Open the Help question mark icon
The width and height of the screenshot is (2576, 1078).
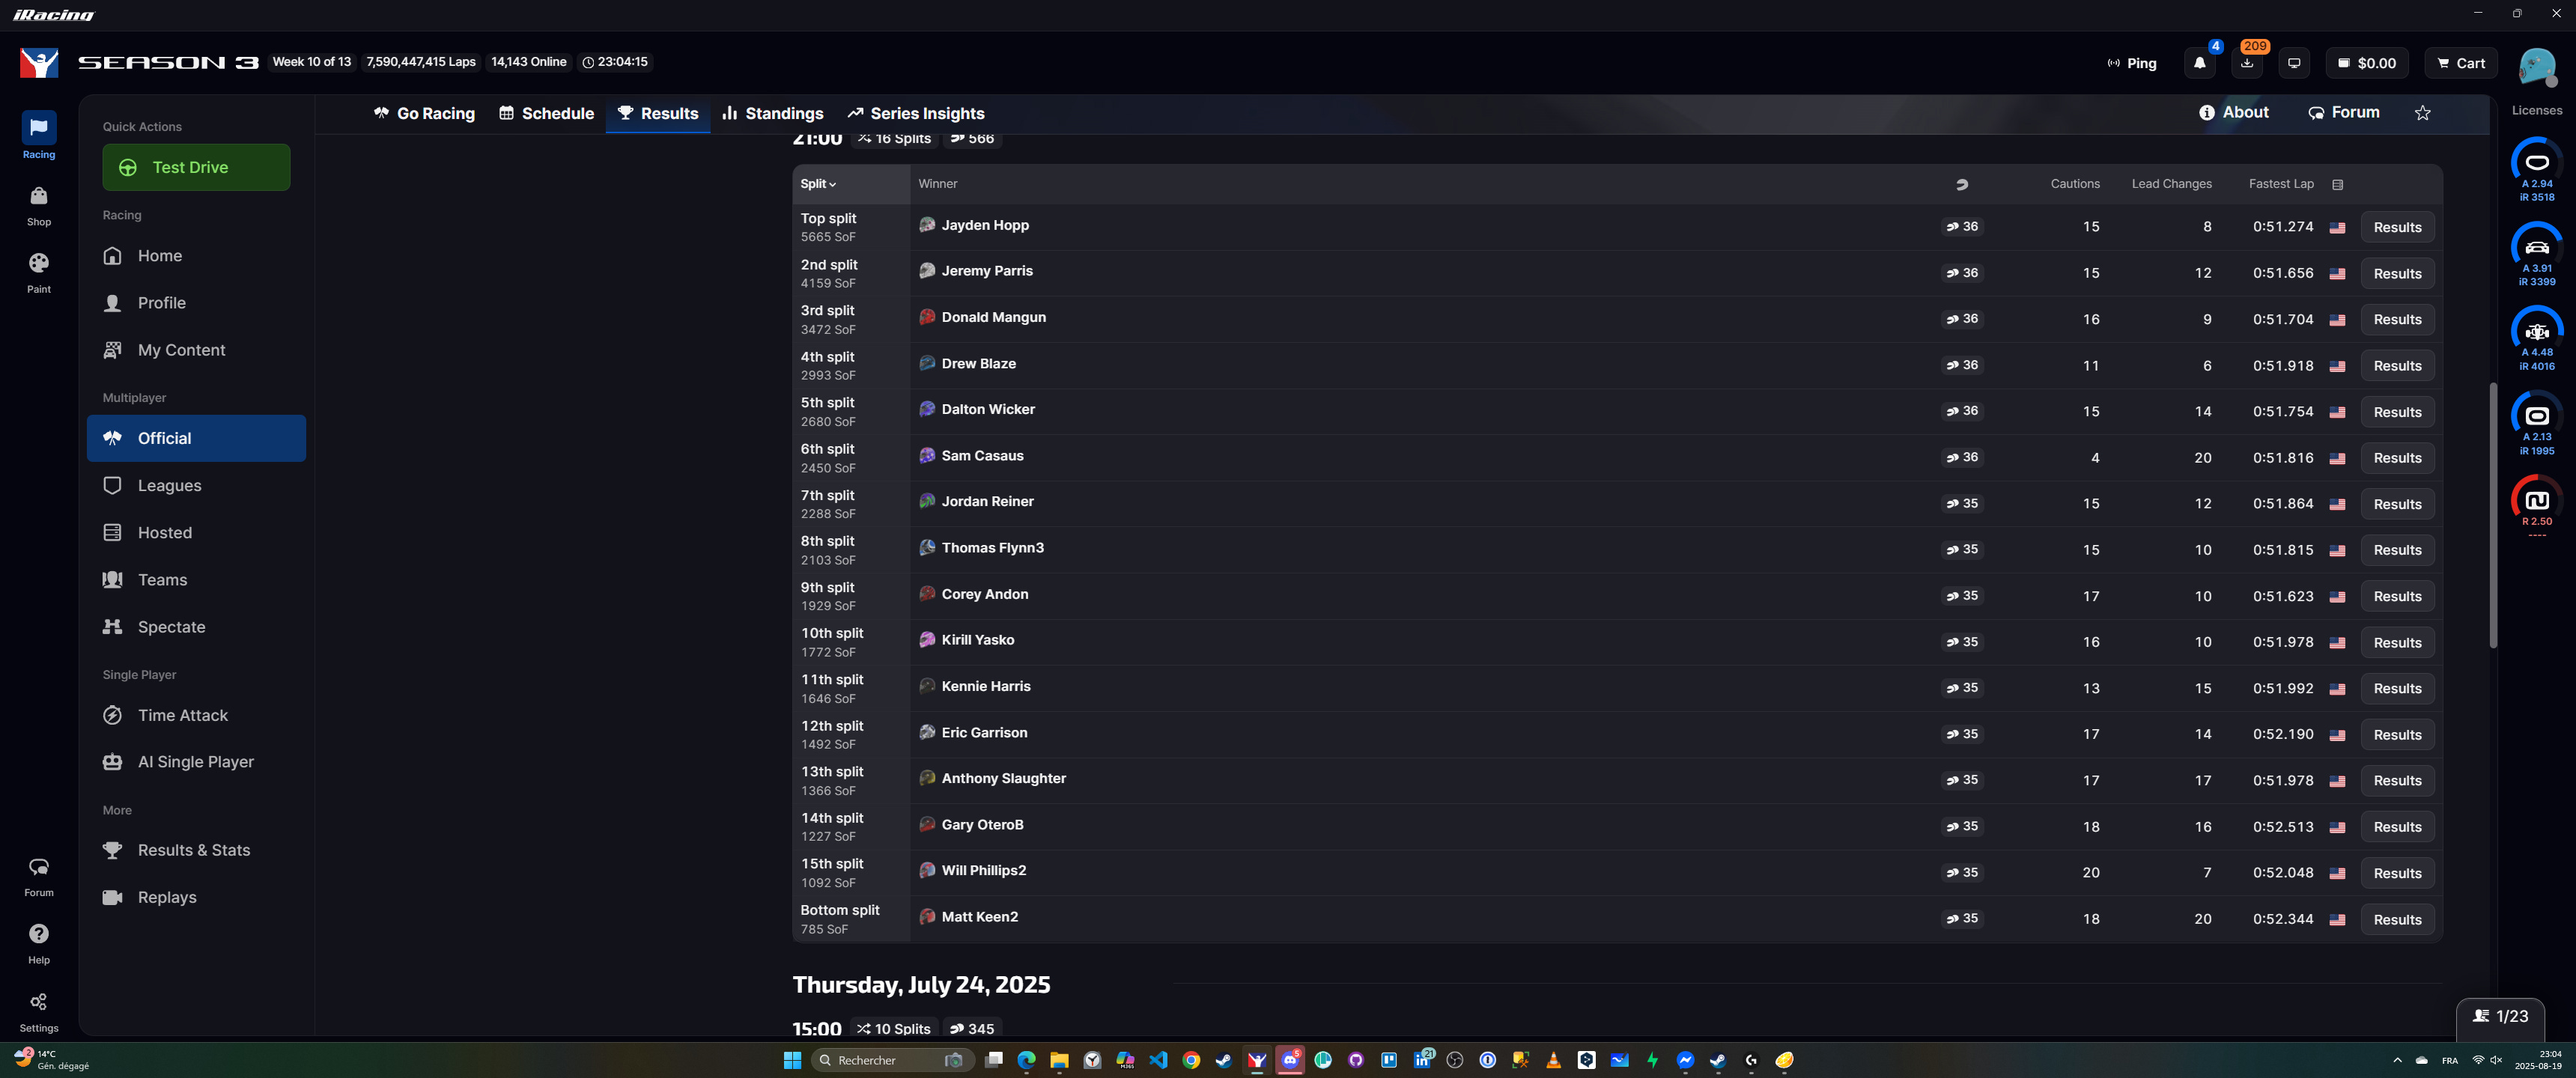point(39,943)
